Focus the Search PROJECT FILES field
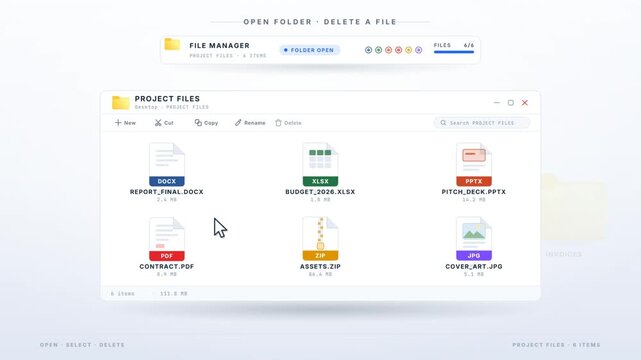This screenshot has height=360, width=641. coord(482,123)
